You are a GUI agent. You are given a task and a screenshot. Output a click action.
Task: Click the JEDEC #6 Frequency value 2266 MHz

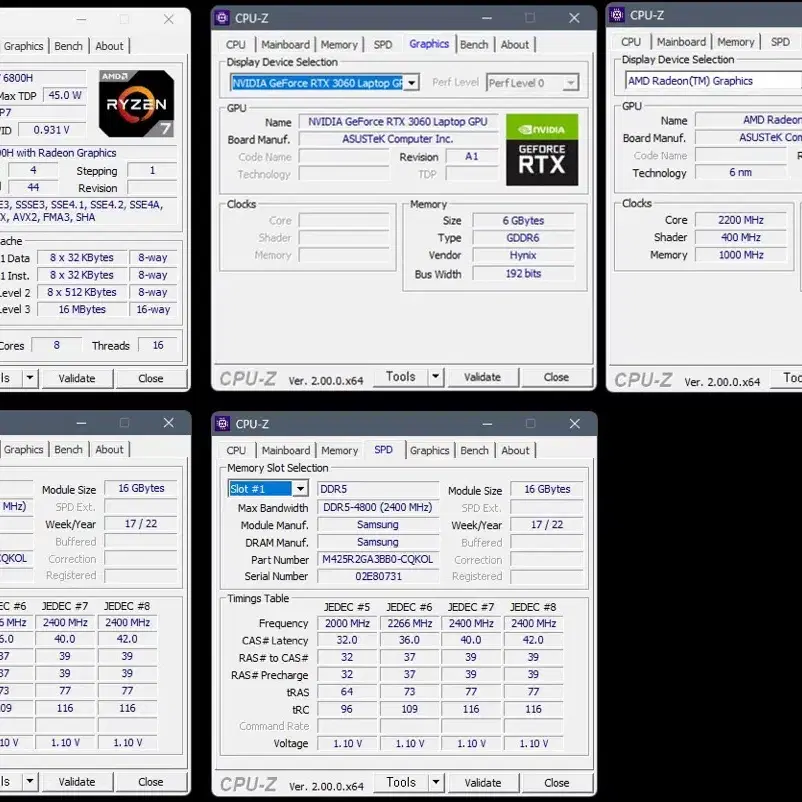(409, 623)
